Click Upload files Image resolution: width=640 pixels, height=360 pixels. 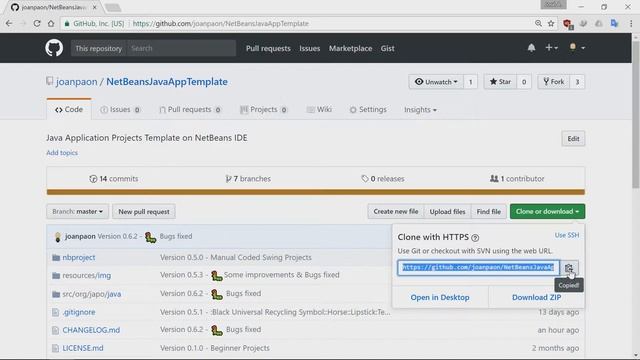tap(447, 211)
